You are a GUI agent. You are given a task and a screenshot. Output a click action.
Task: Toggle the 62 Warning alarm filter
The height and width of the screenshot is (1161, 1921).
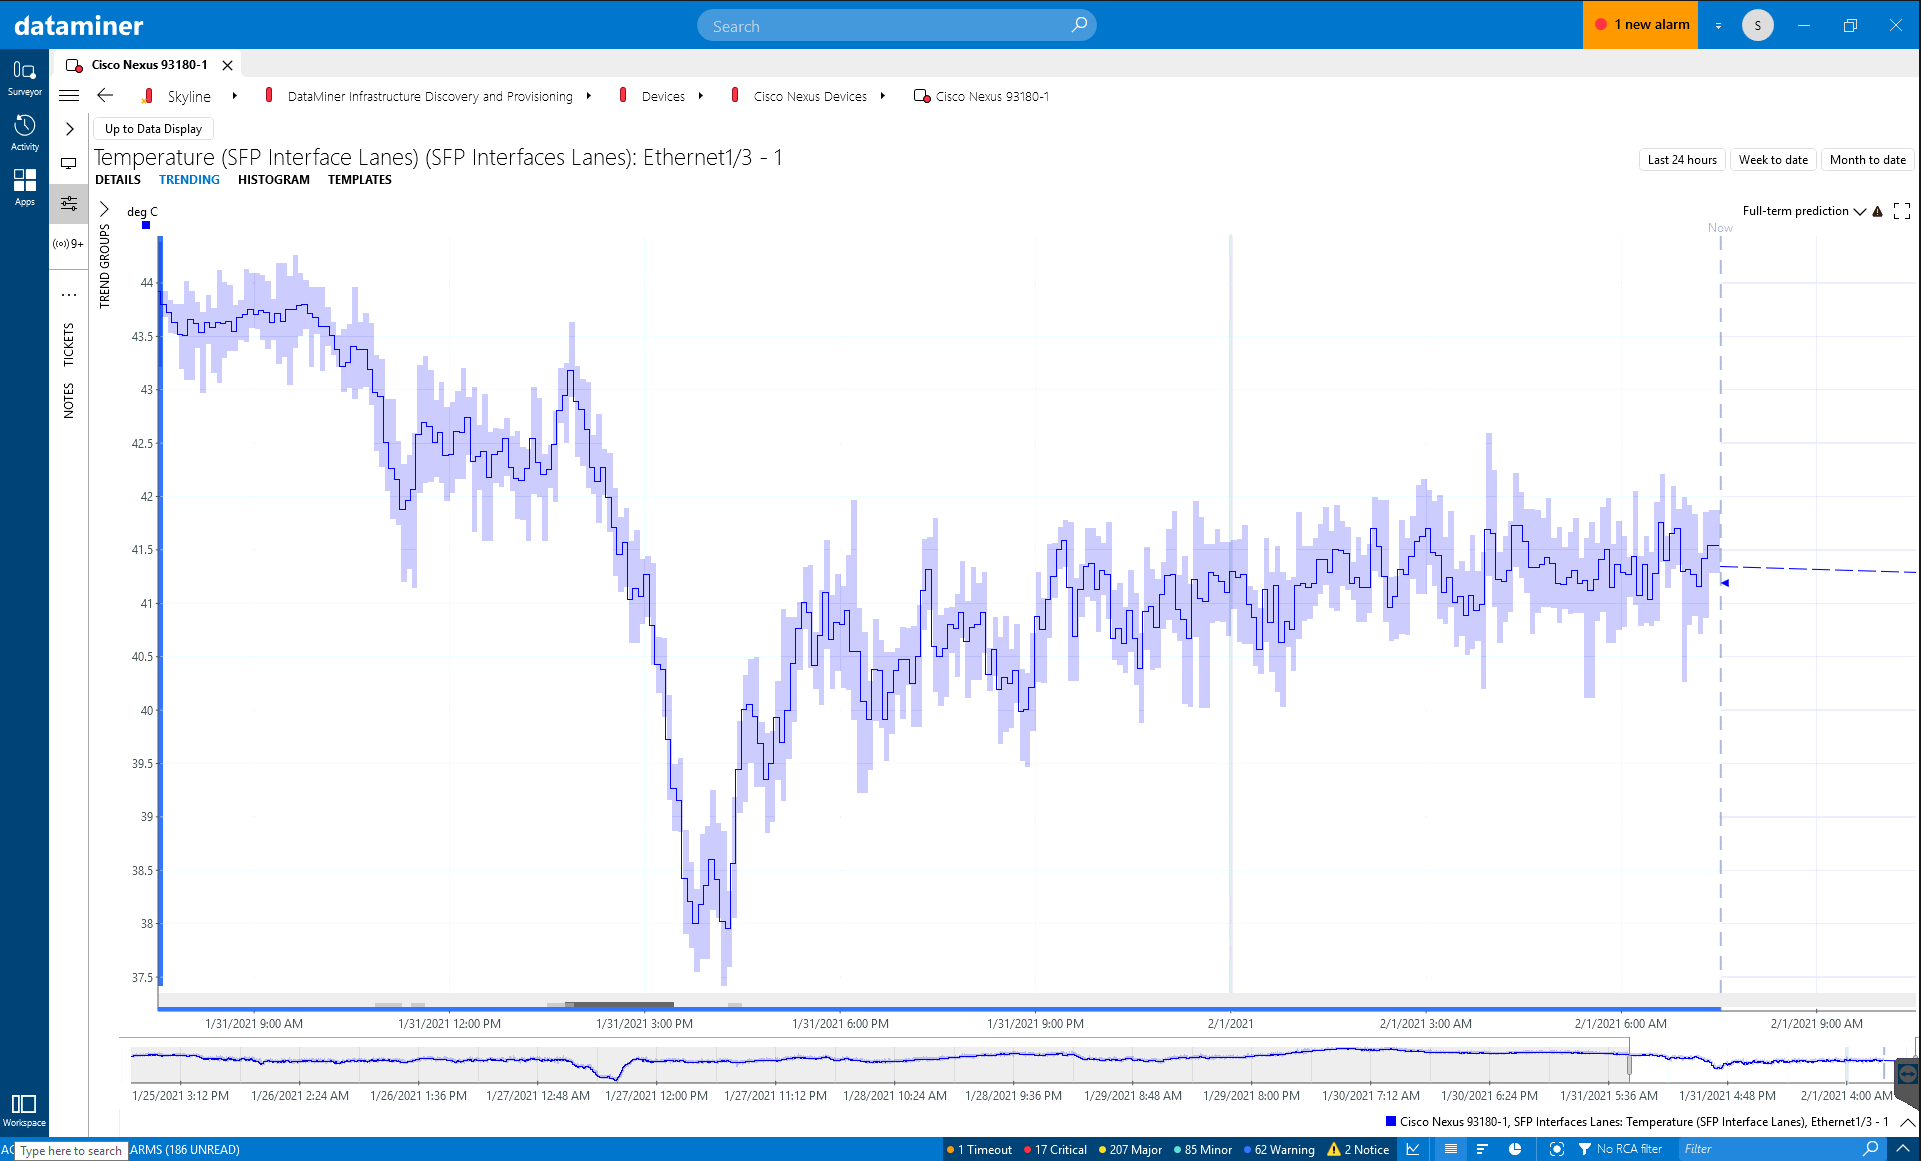click(1279, 1150)
